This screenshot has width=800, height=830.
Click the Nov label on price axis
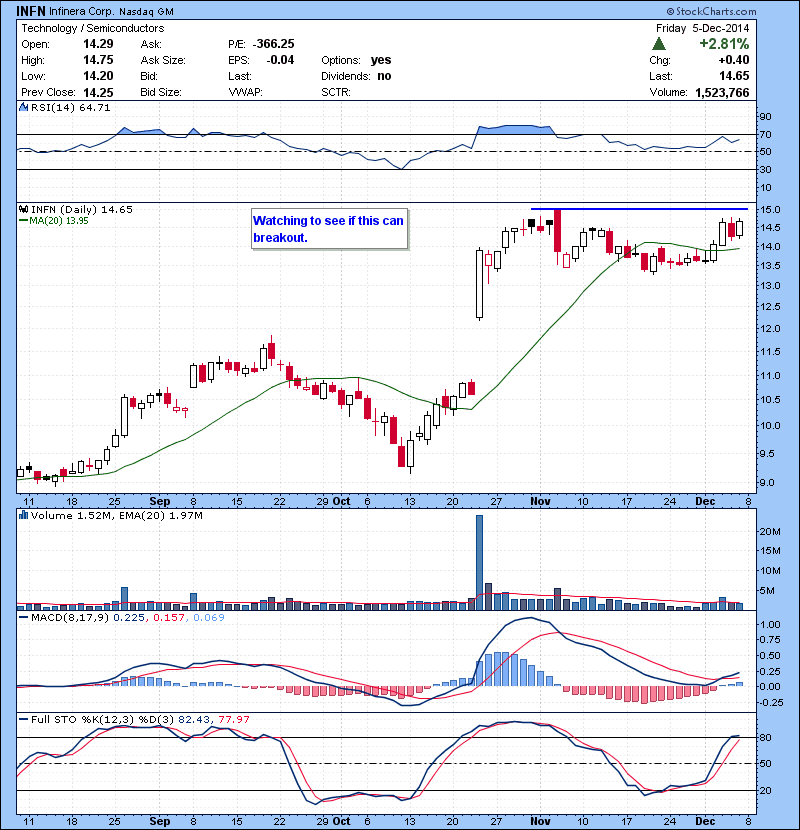(540, 501)
